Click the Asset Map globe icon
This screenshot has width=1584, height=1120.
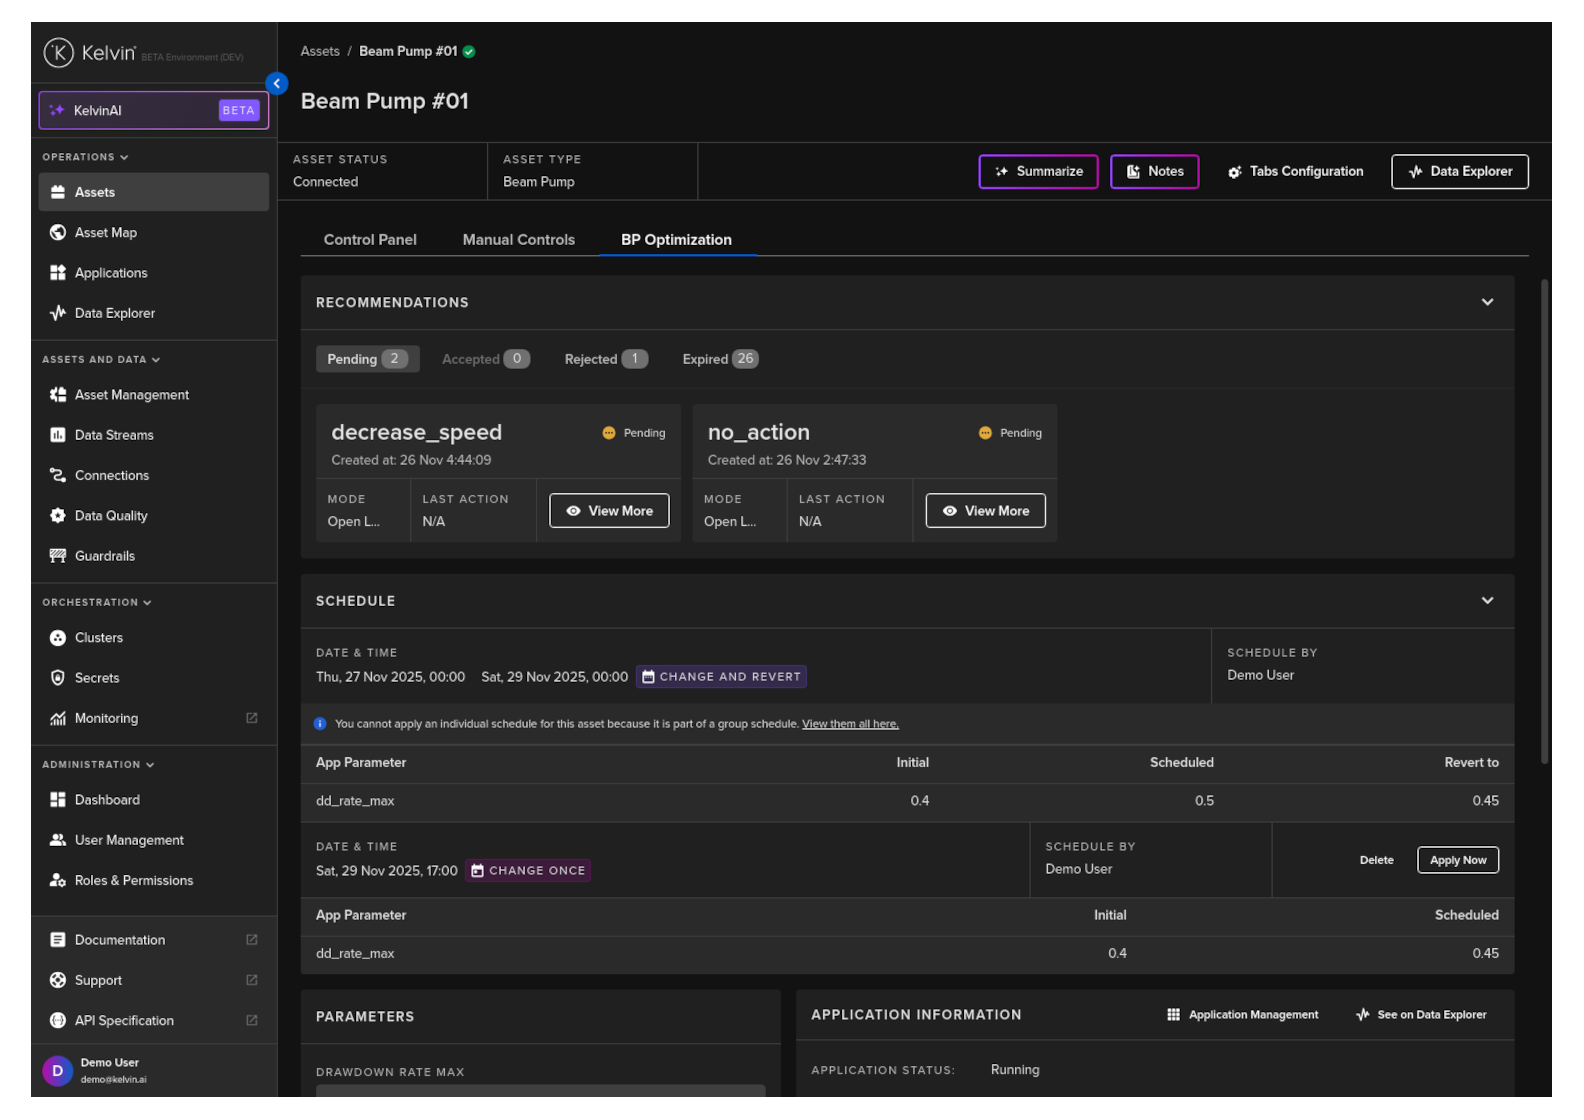click(x=58, y=233)
